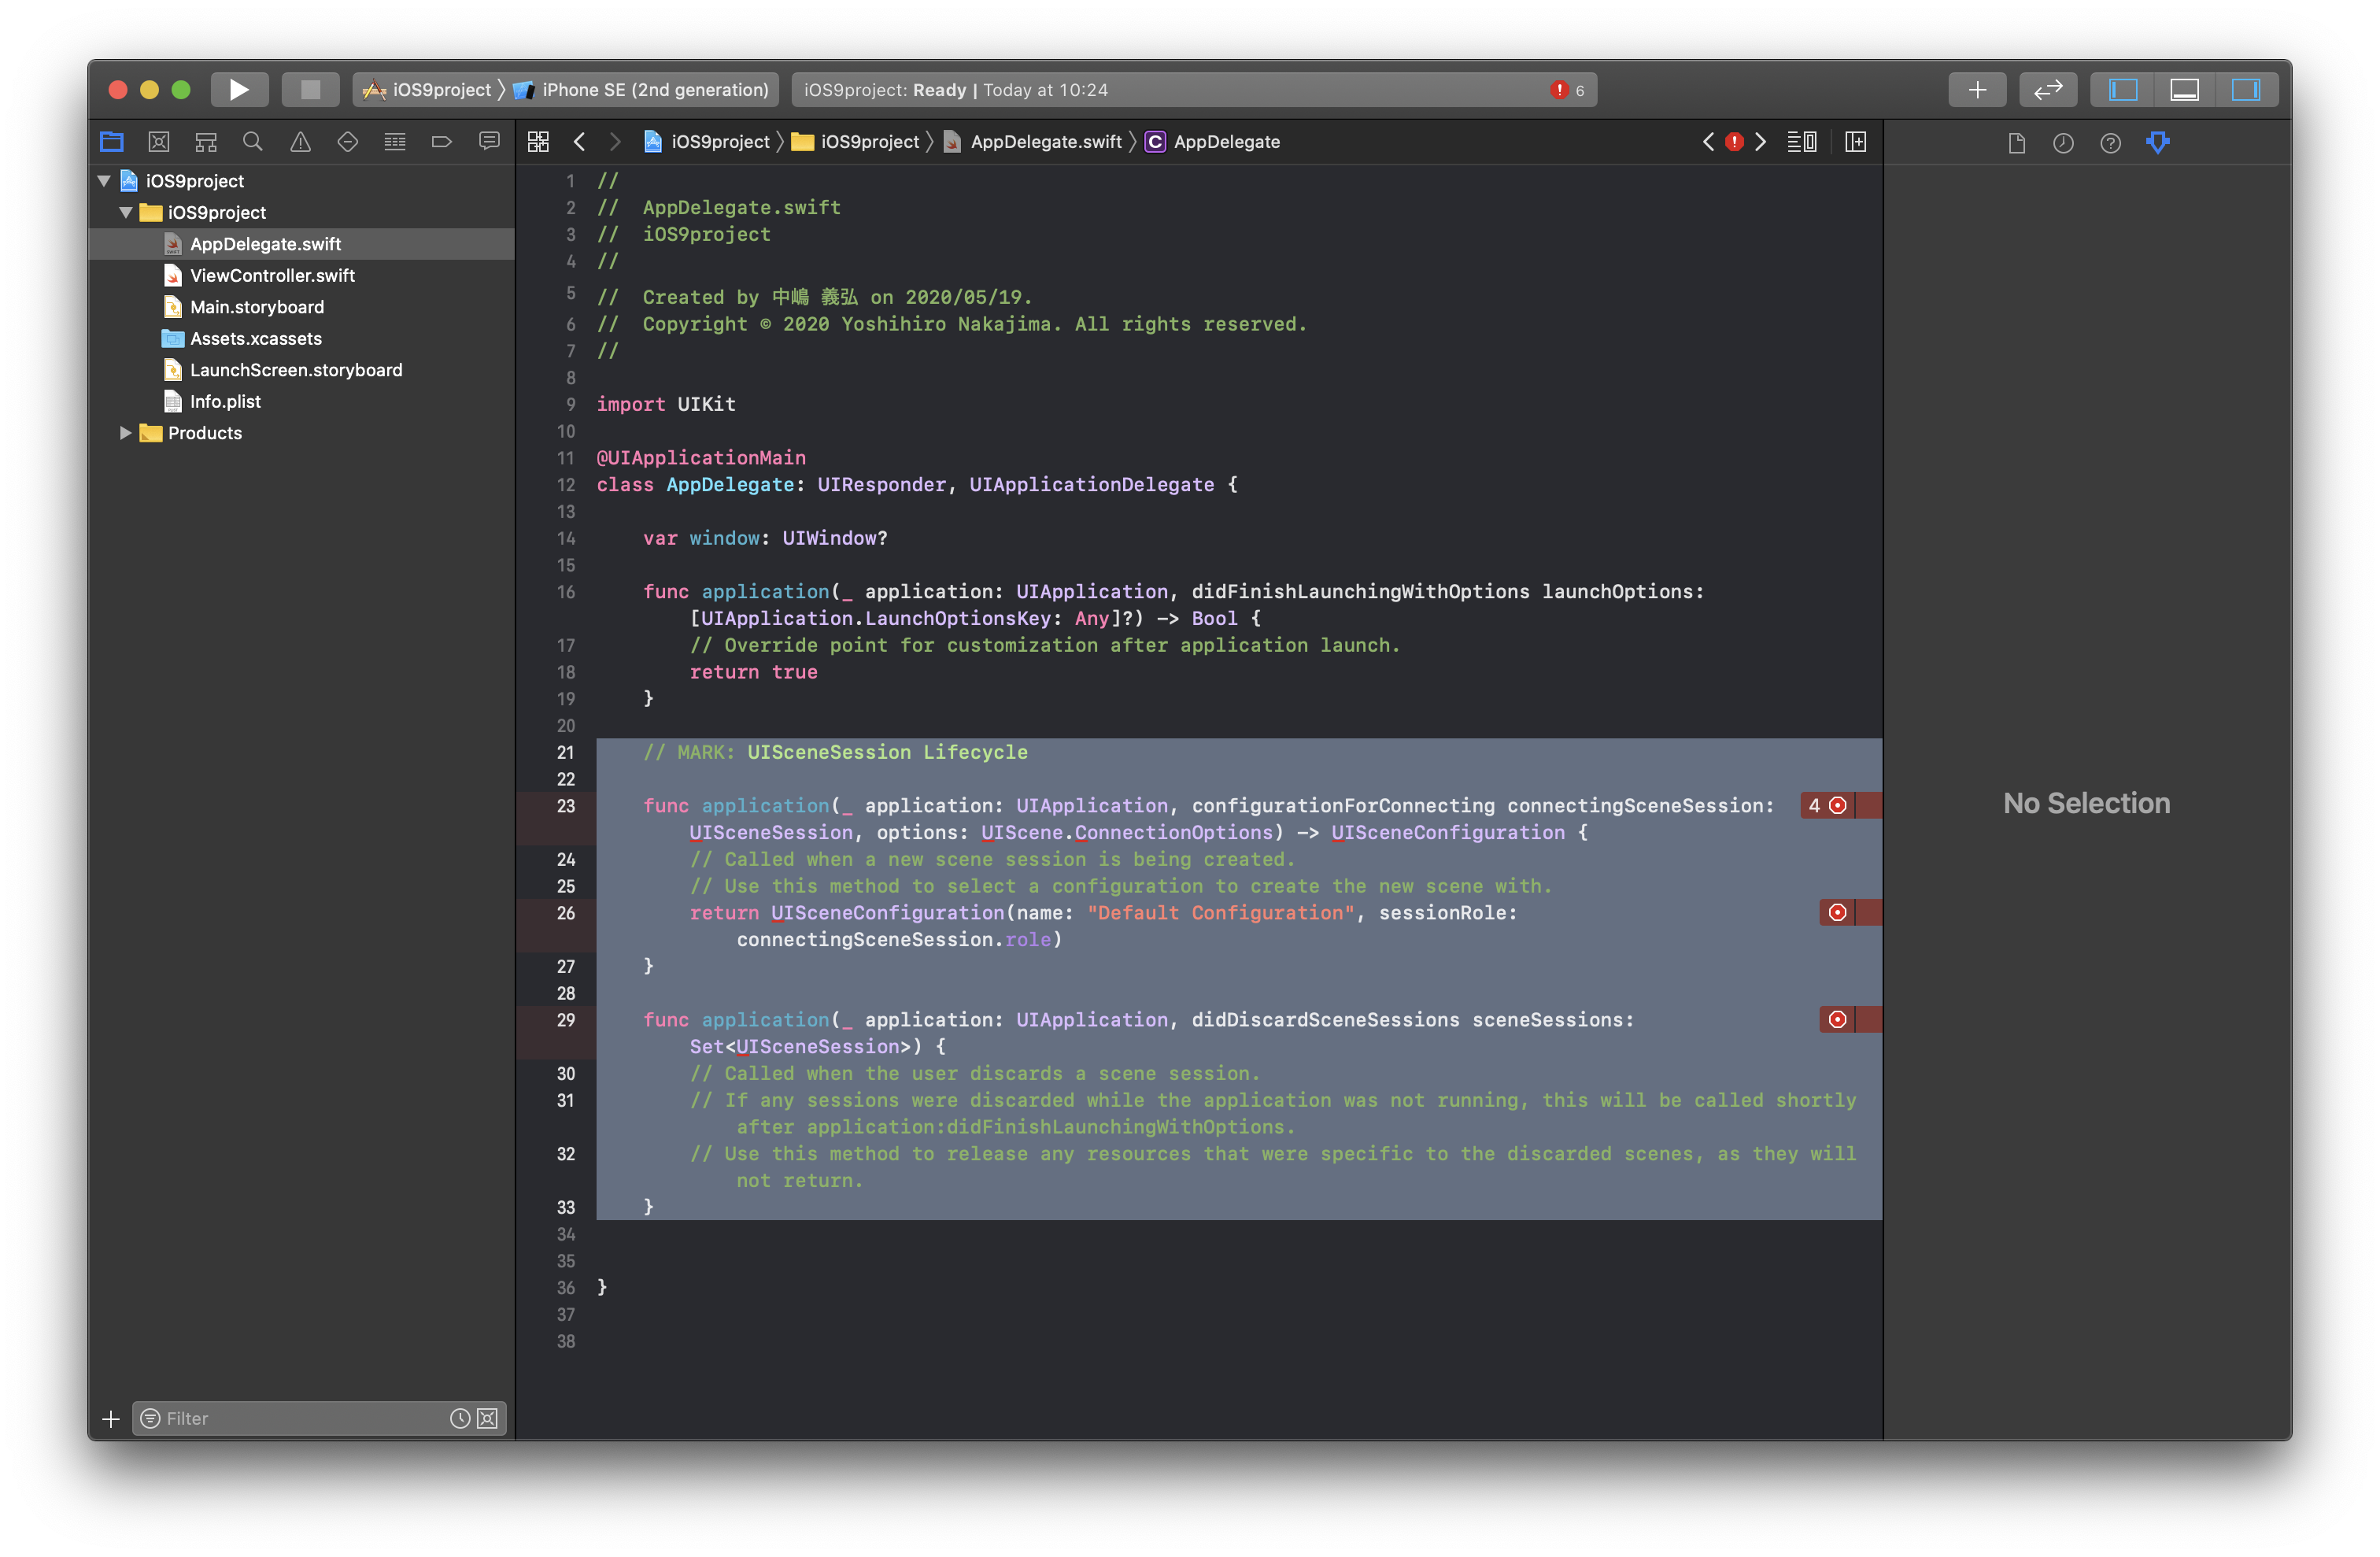2380x1557 pixels.
Task: Show the Source Control navigator
Action: (x=158, y=142)
